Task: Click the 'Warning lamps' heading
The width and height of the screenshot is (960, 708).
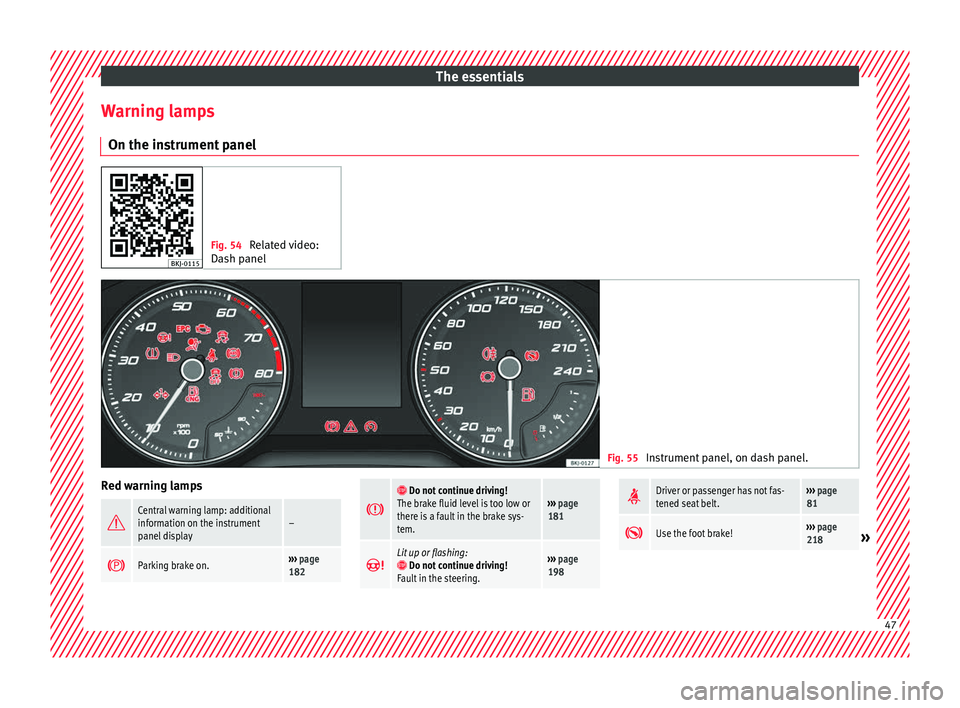Action: (x=158, y=111)
